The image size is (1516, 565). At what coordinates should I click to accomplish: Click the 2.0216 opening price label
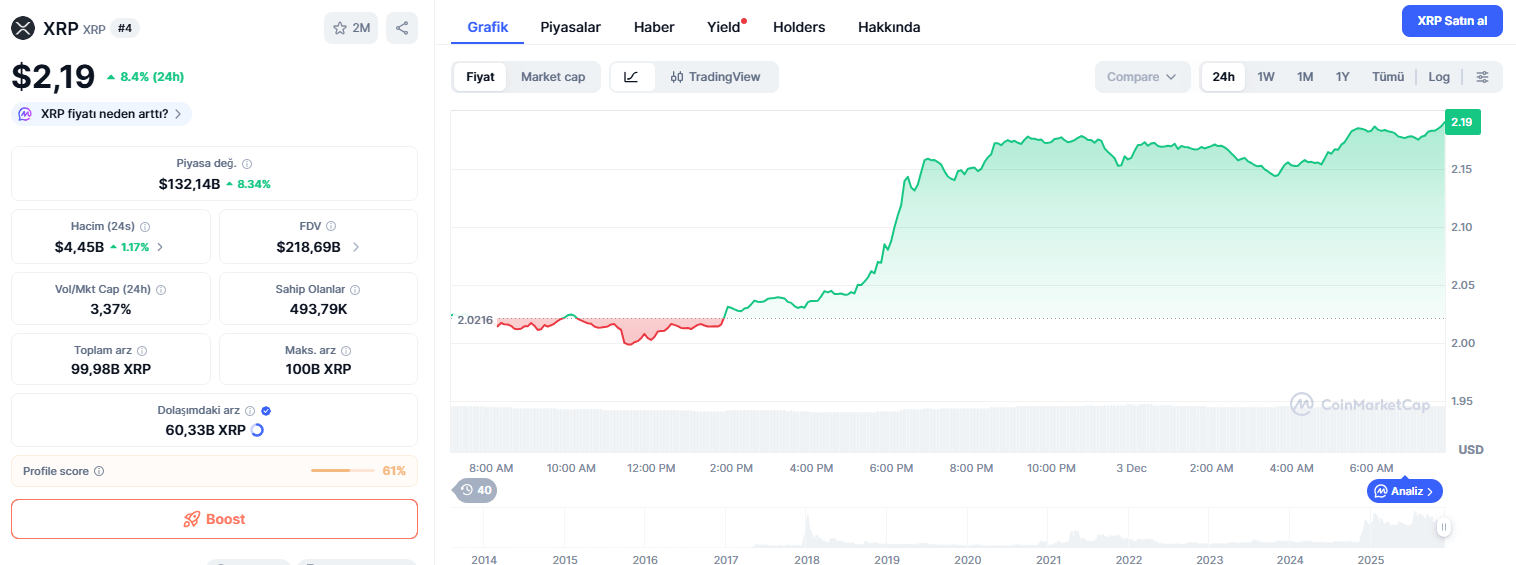click(x=475, y=320)
